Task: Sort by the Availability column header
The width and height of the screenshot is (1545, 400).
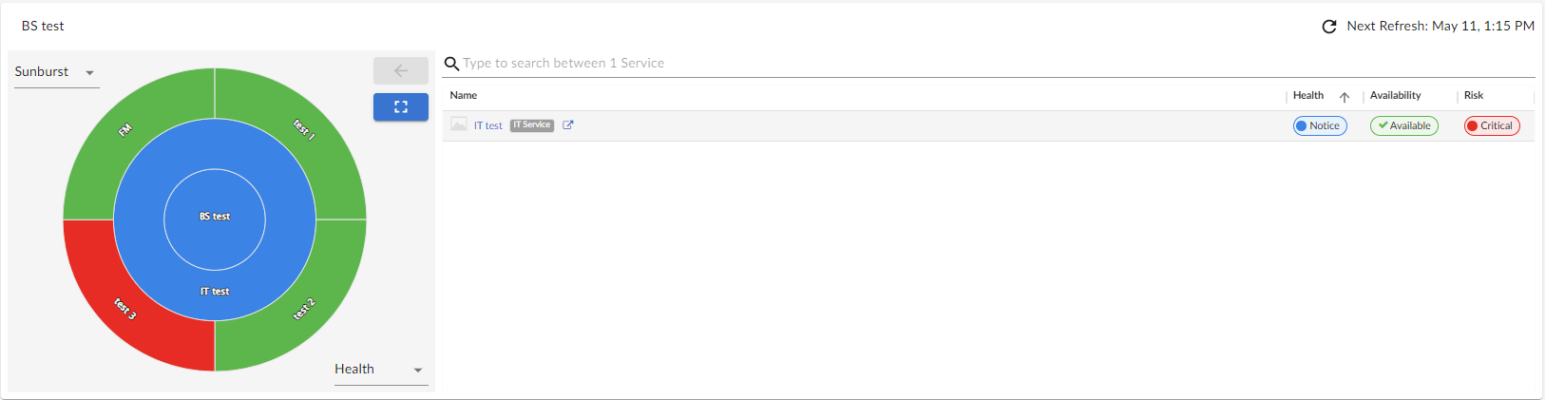Action: [1395, 96]
